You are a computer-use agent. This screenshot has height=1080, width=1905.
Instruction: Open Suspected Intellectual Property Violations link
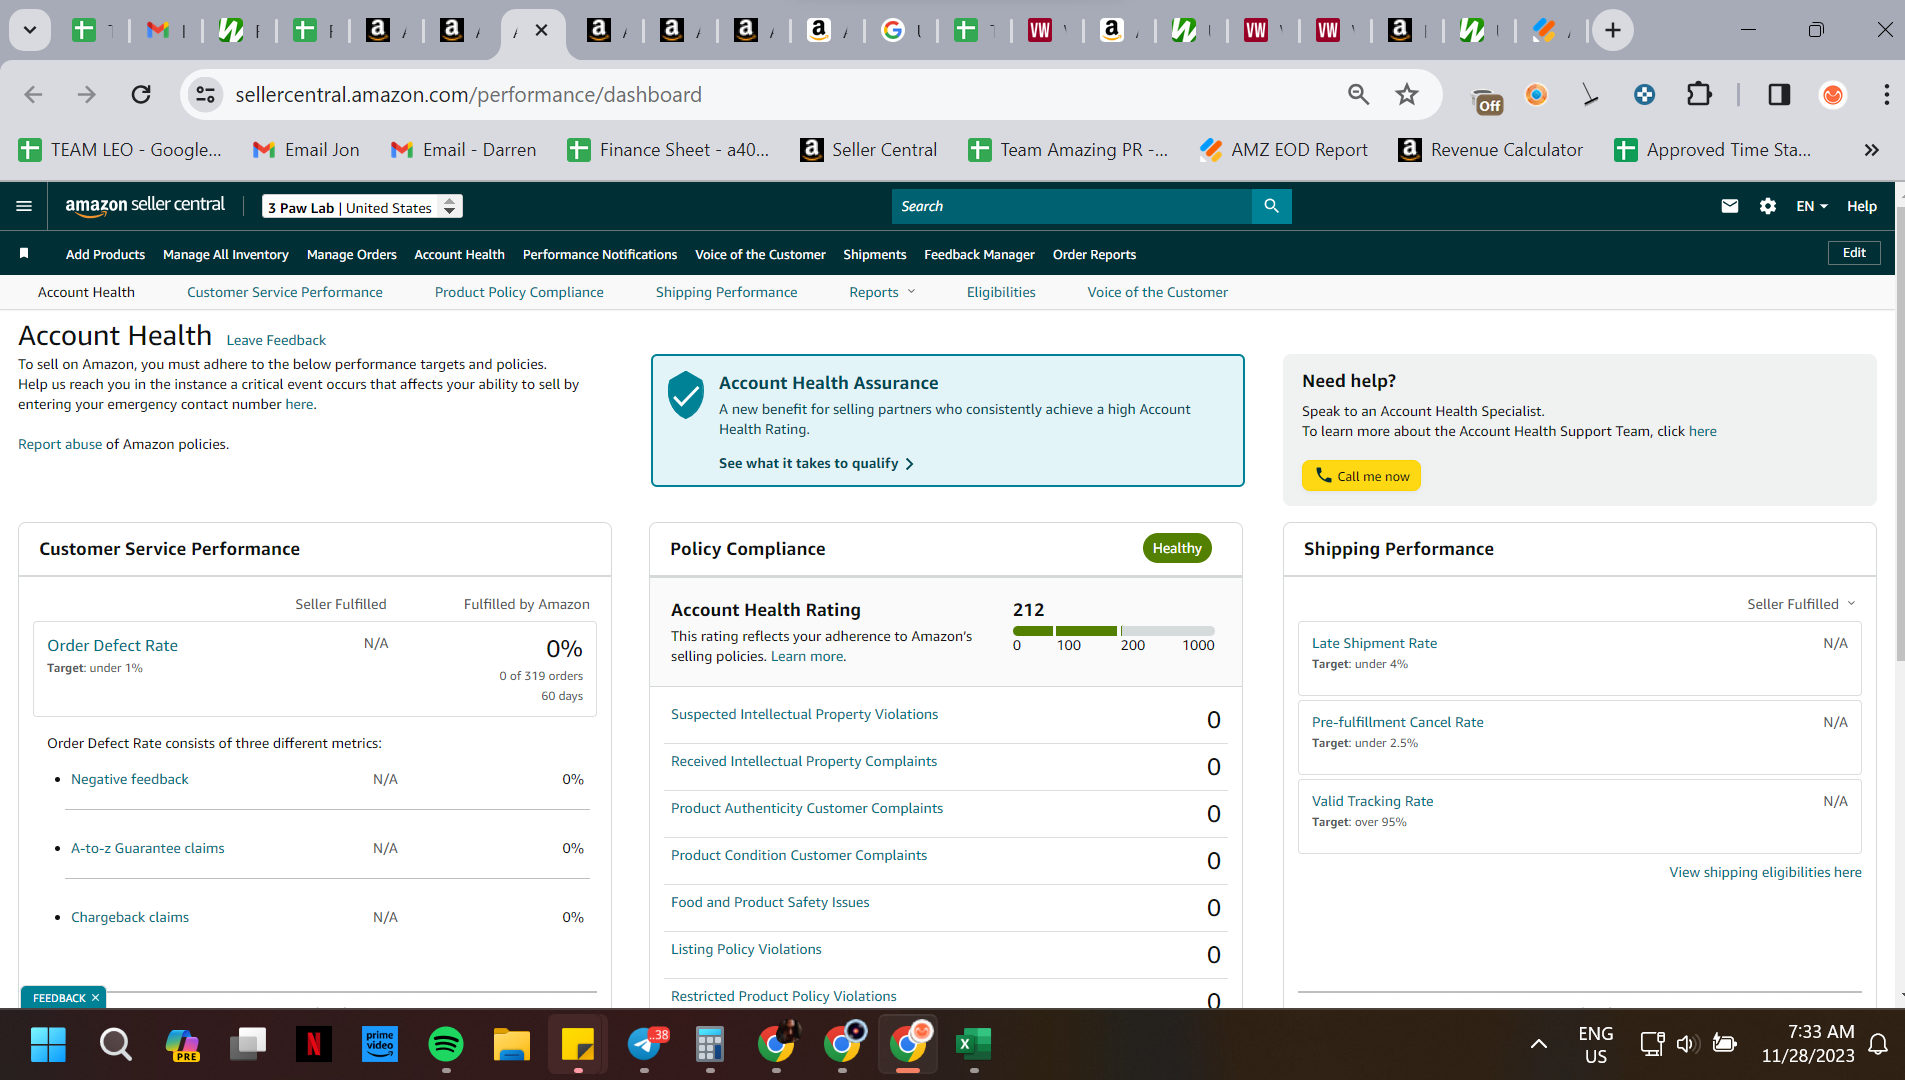point(805,714)
